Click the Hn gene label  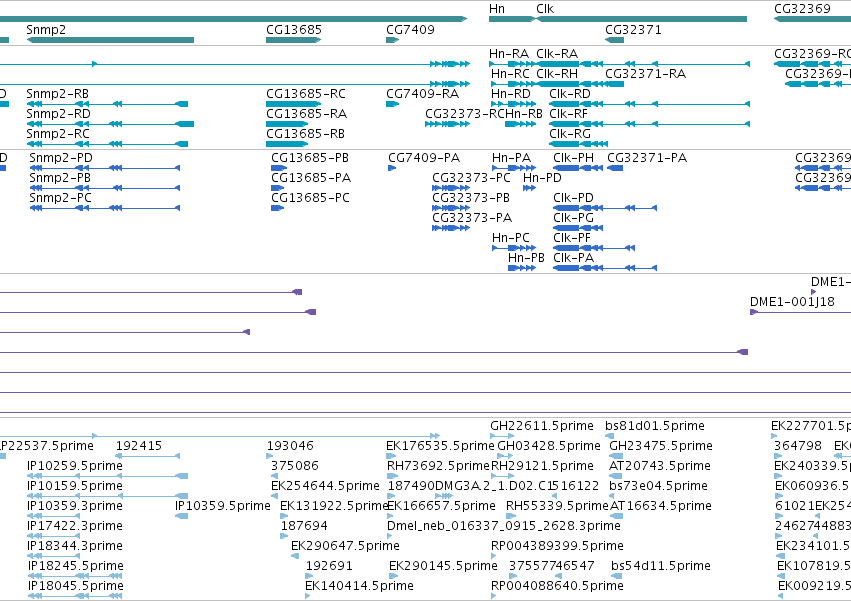pos(497,9)
